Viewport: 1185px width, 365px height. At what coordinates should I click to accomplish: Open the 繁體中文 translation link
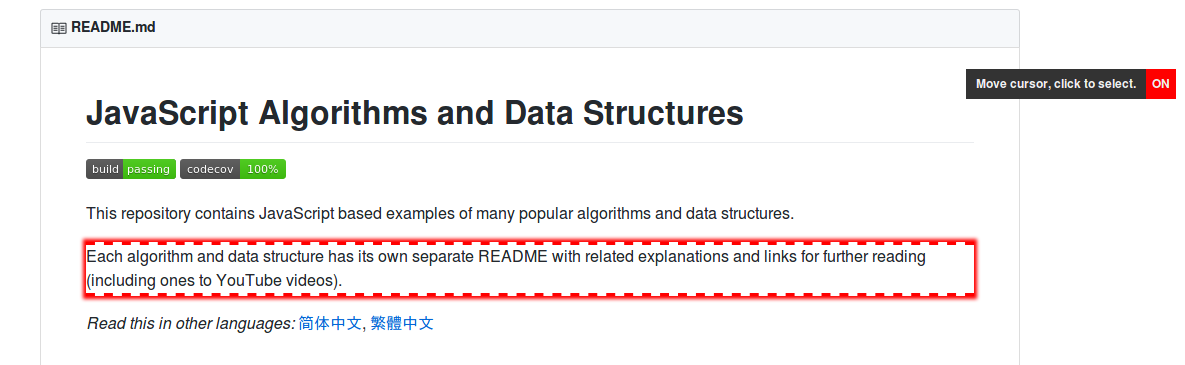(x=402, y=323)
